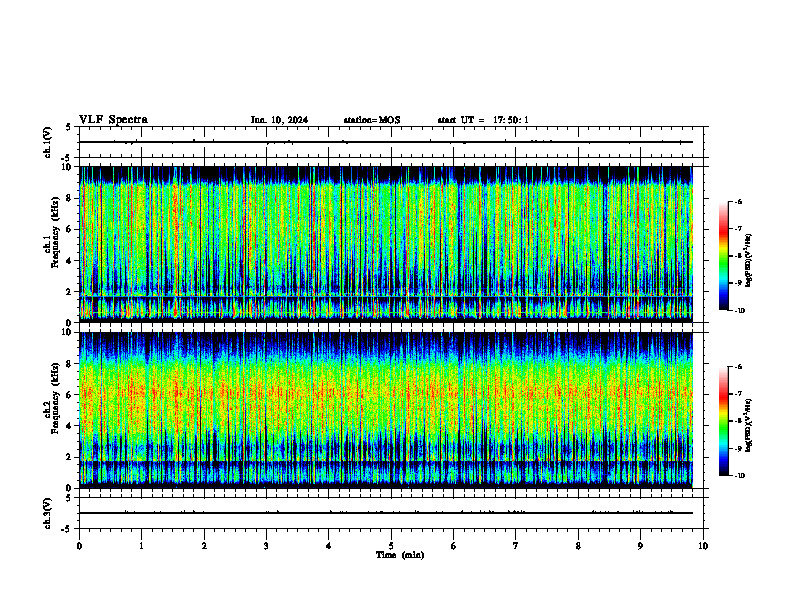Click the 'start UT = 17:50: 1' label
This screenshot has height=612, width=792.
point(483,120)
